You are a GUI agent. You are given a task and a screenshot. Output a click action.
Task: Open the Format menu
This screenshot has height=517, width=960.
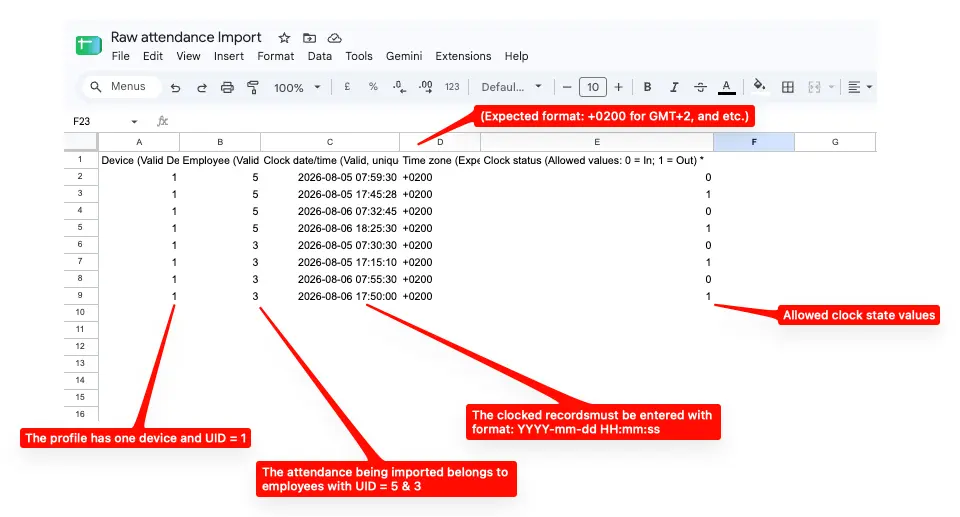pos(276,56)
